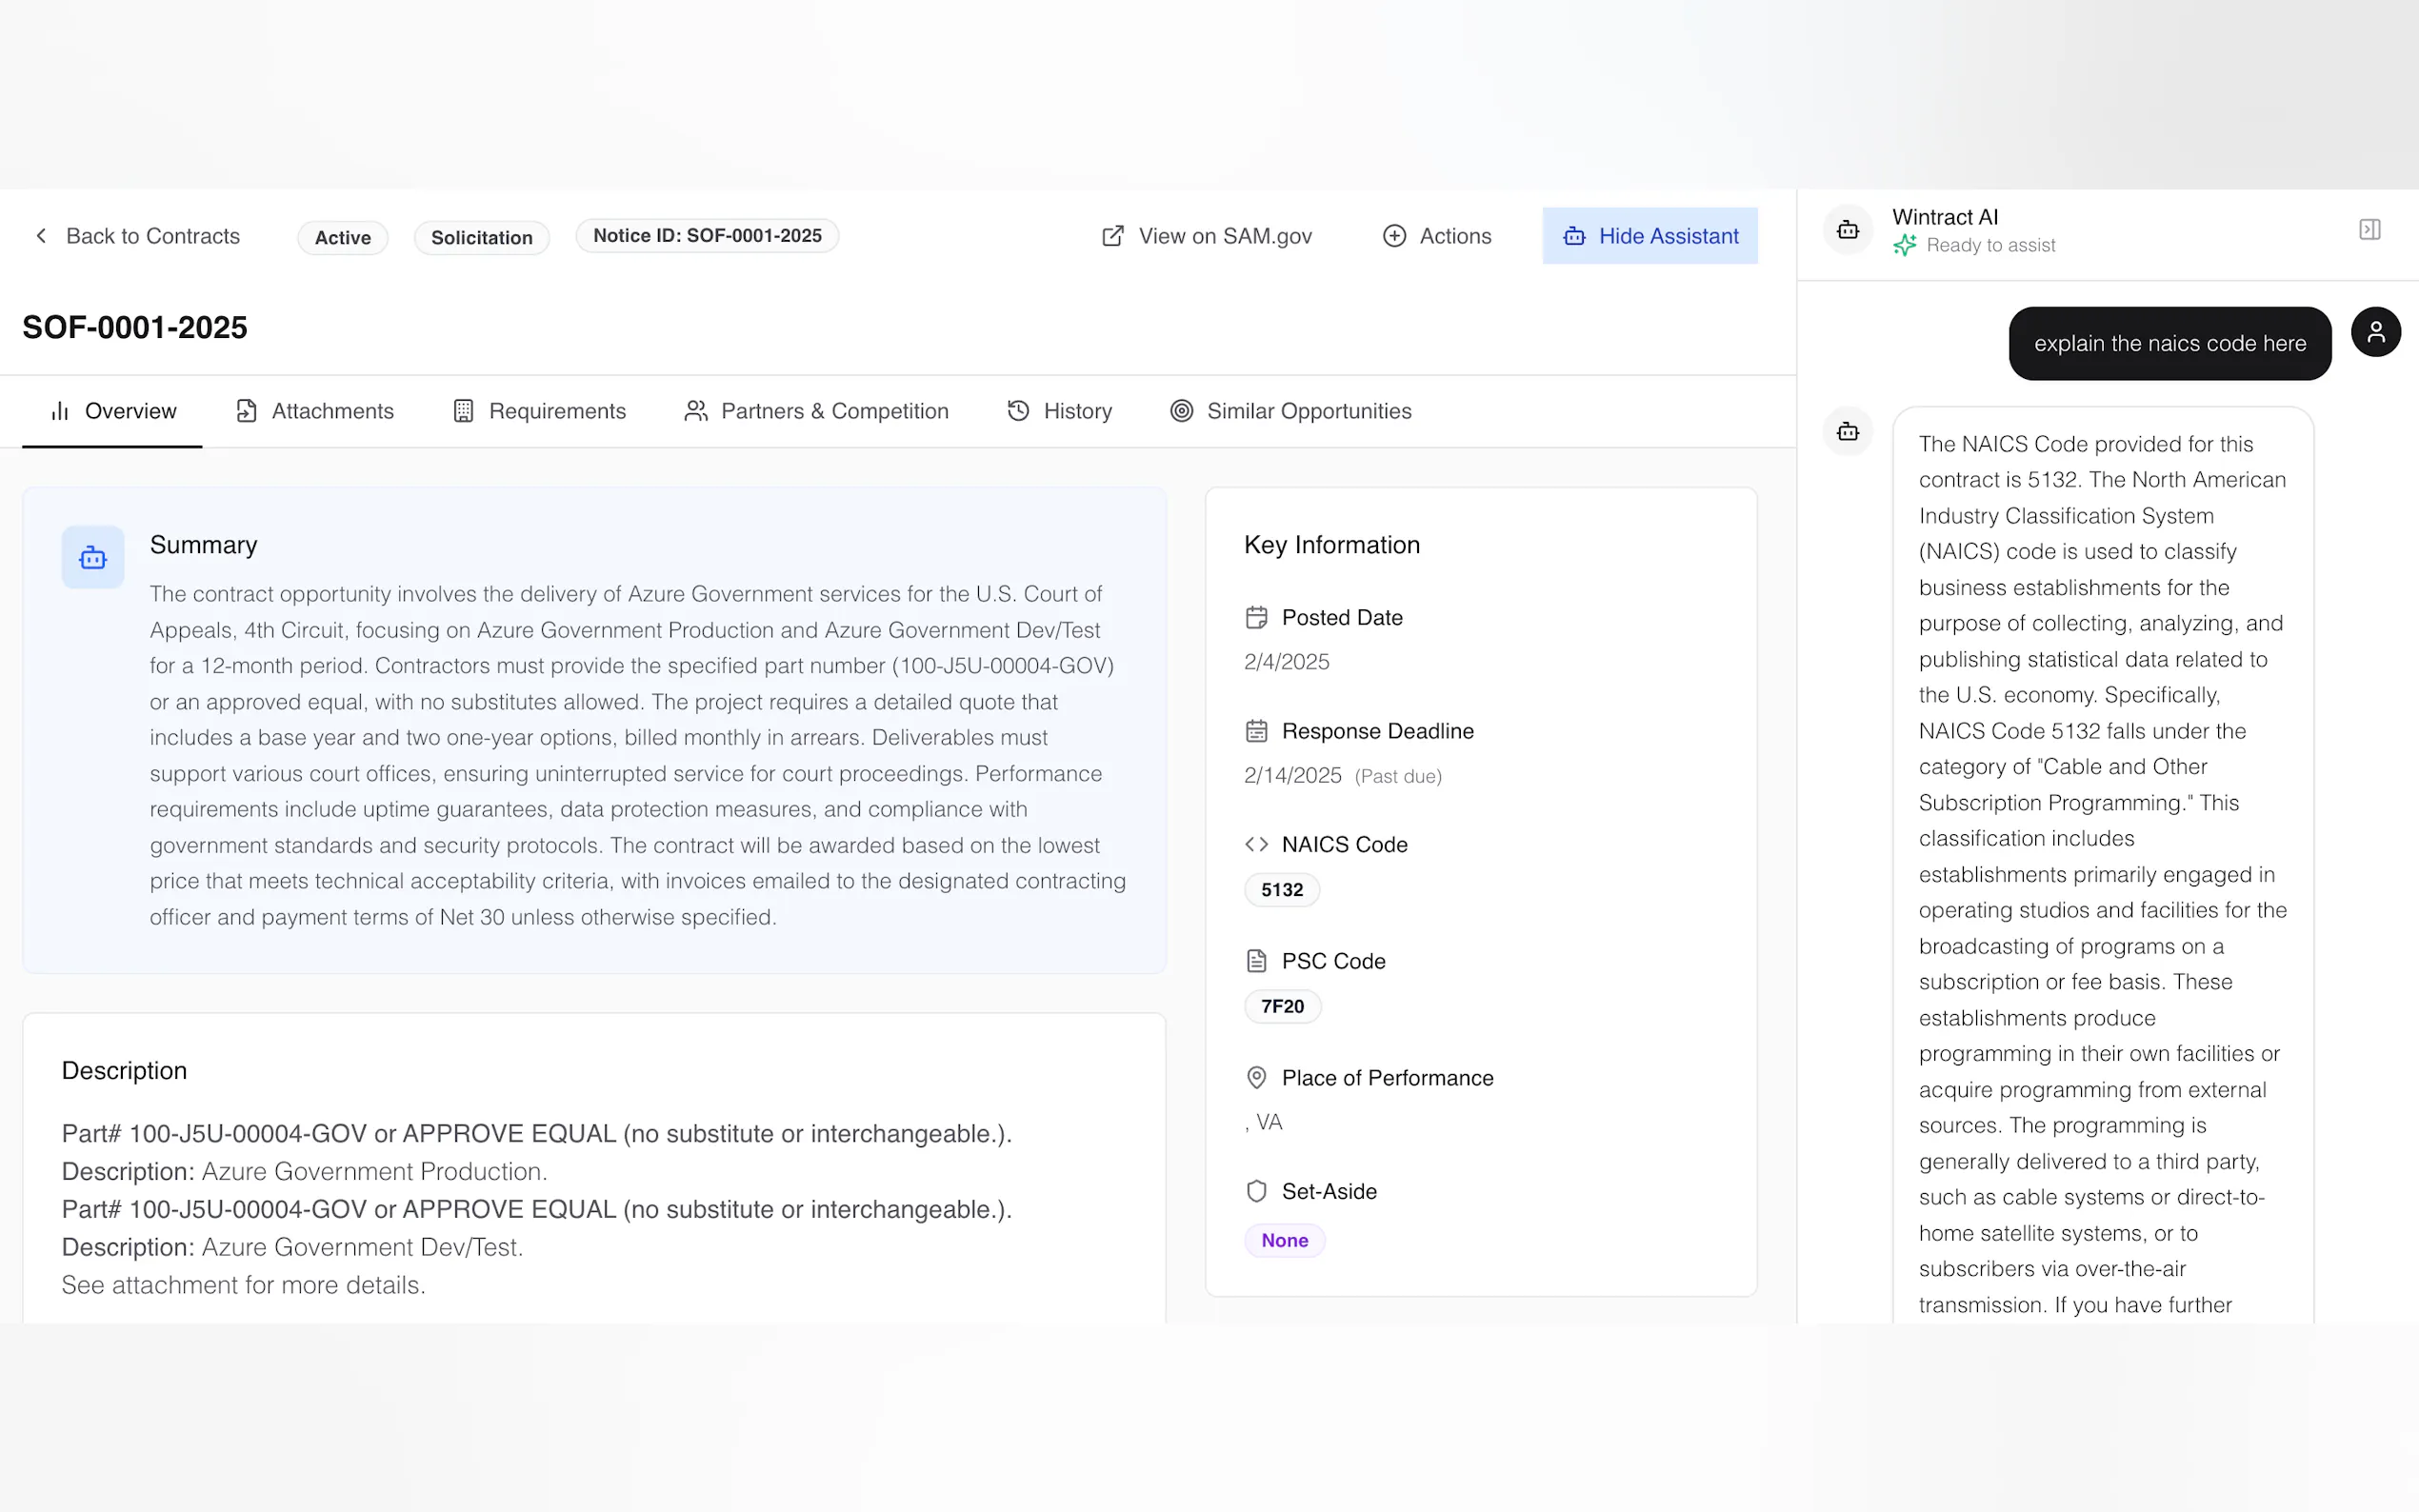This screenshot has height=1512, width=2419.
Task: Go back to Contracts list
Action: click(x=137, y=236)
